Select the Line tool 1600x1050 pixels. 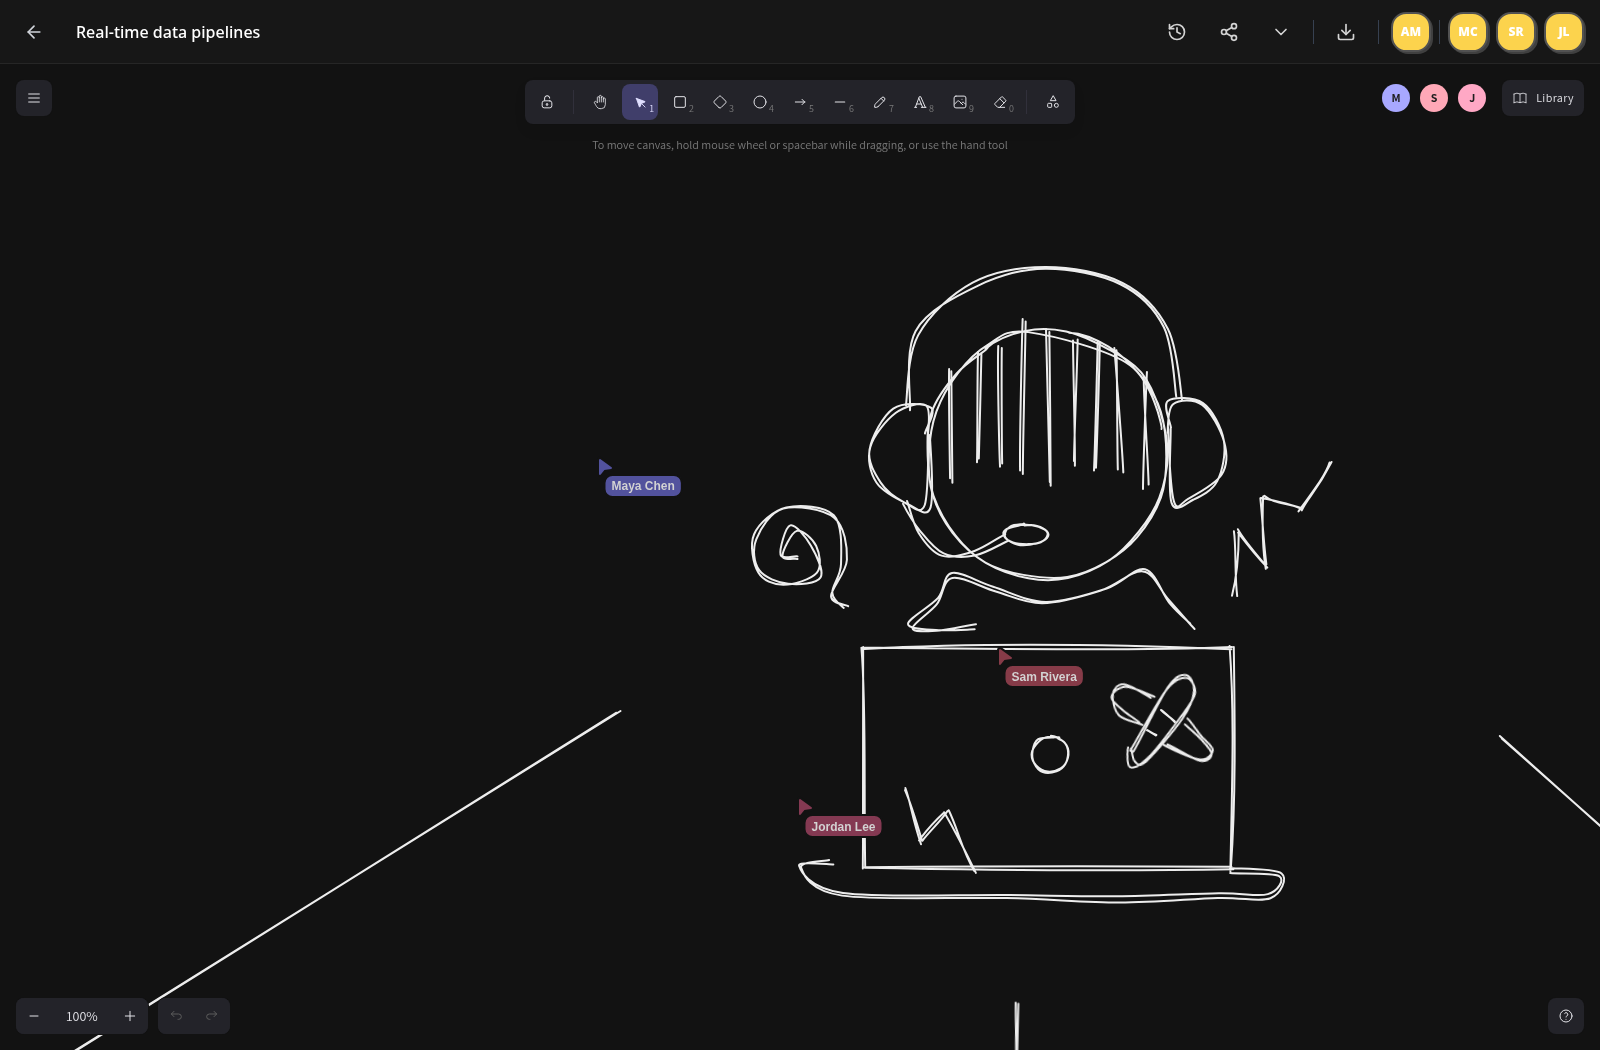(840, 102)
